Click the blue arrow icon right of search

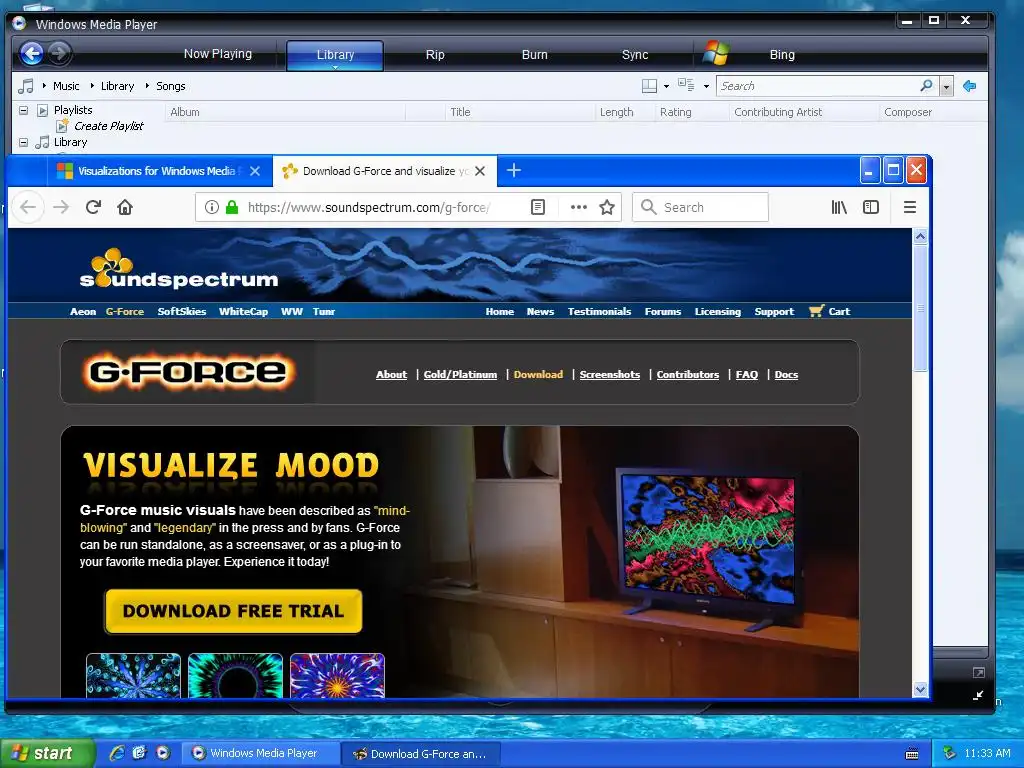point(970,86)
